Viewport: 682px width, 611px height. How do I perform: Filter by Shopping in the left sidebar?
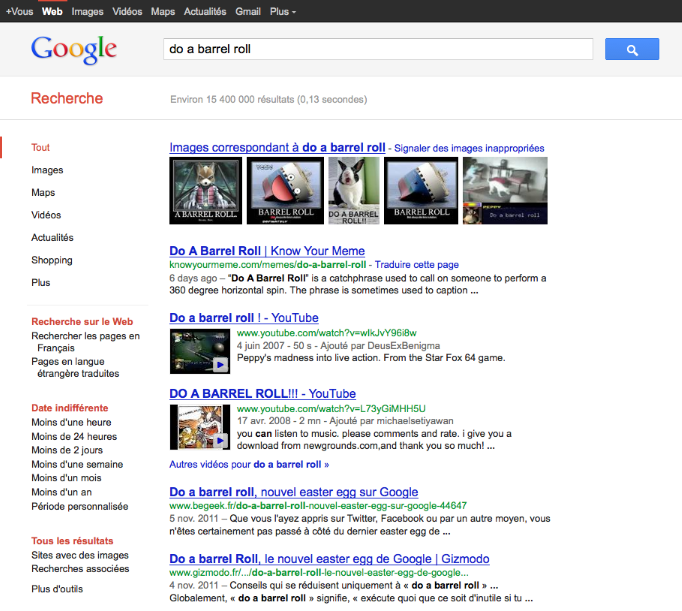click(52, 260)
